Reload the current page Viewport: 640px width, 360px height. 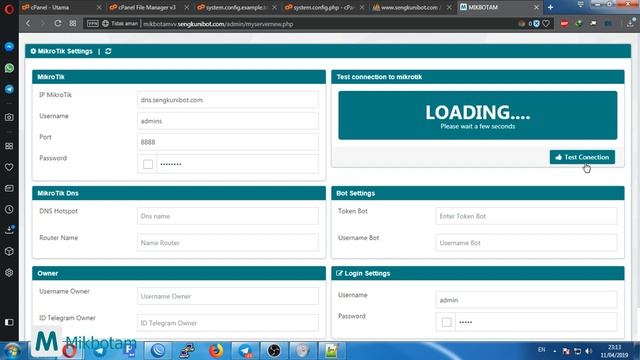tap(58, 24)
